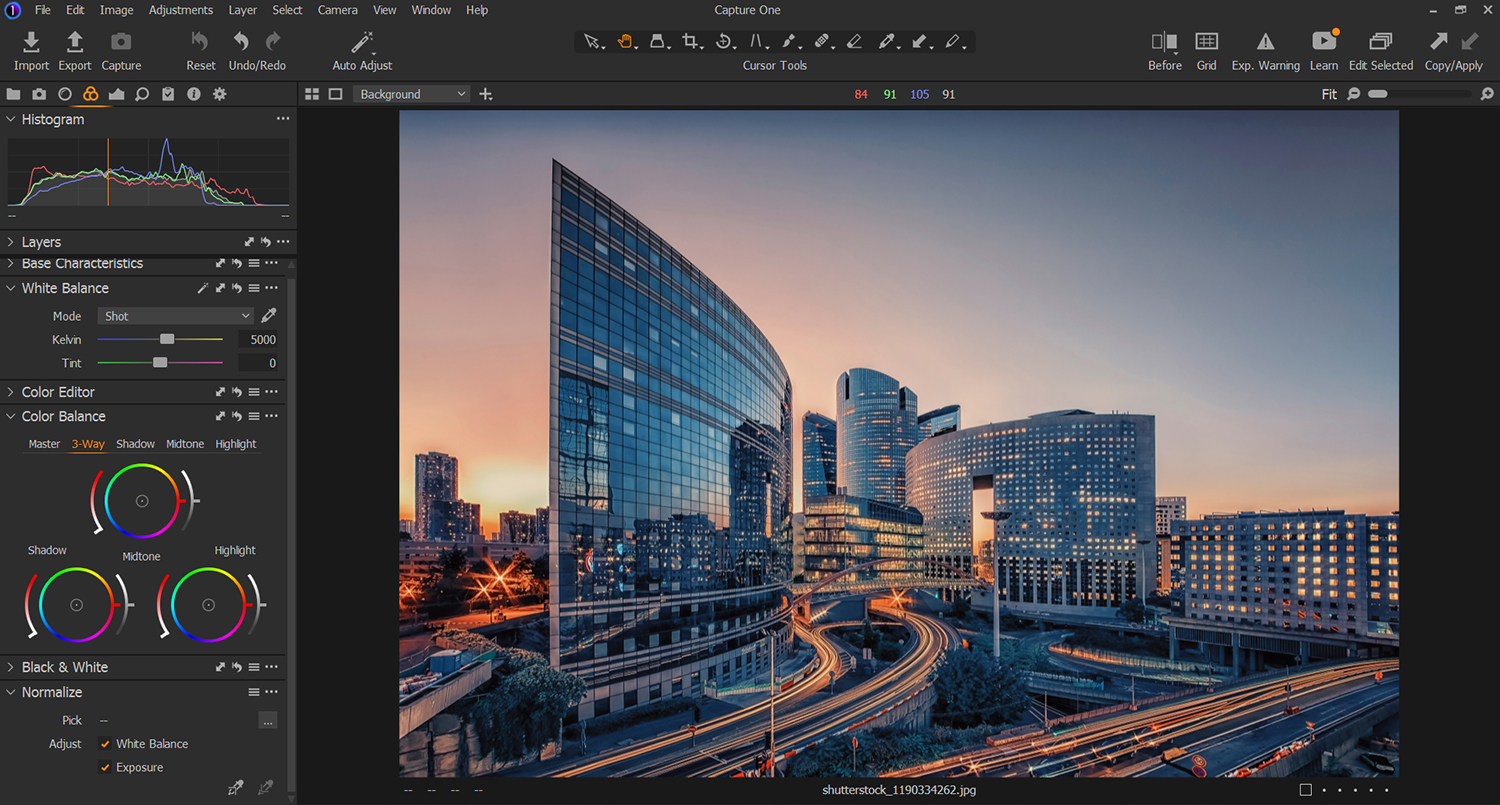Image resolution: width=1500 pixels, height=805 pixels.
Task: Open the White Balance Mode dropdown
Action: [175, 315]
